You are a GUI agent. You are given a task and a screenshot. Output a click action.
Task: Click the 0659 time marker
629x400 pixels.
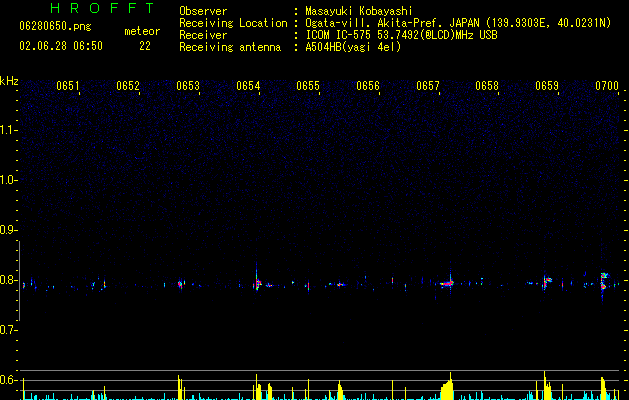pyautogui.click(x=547, y=86)
